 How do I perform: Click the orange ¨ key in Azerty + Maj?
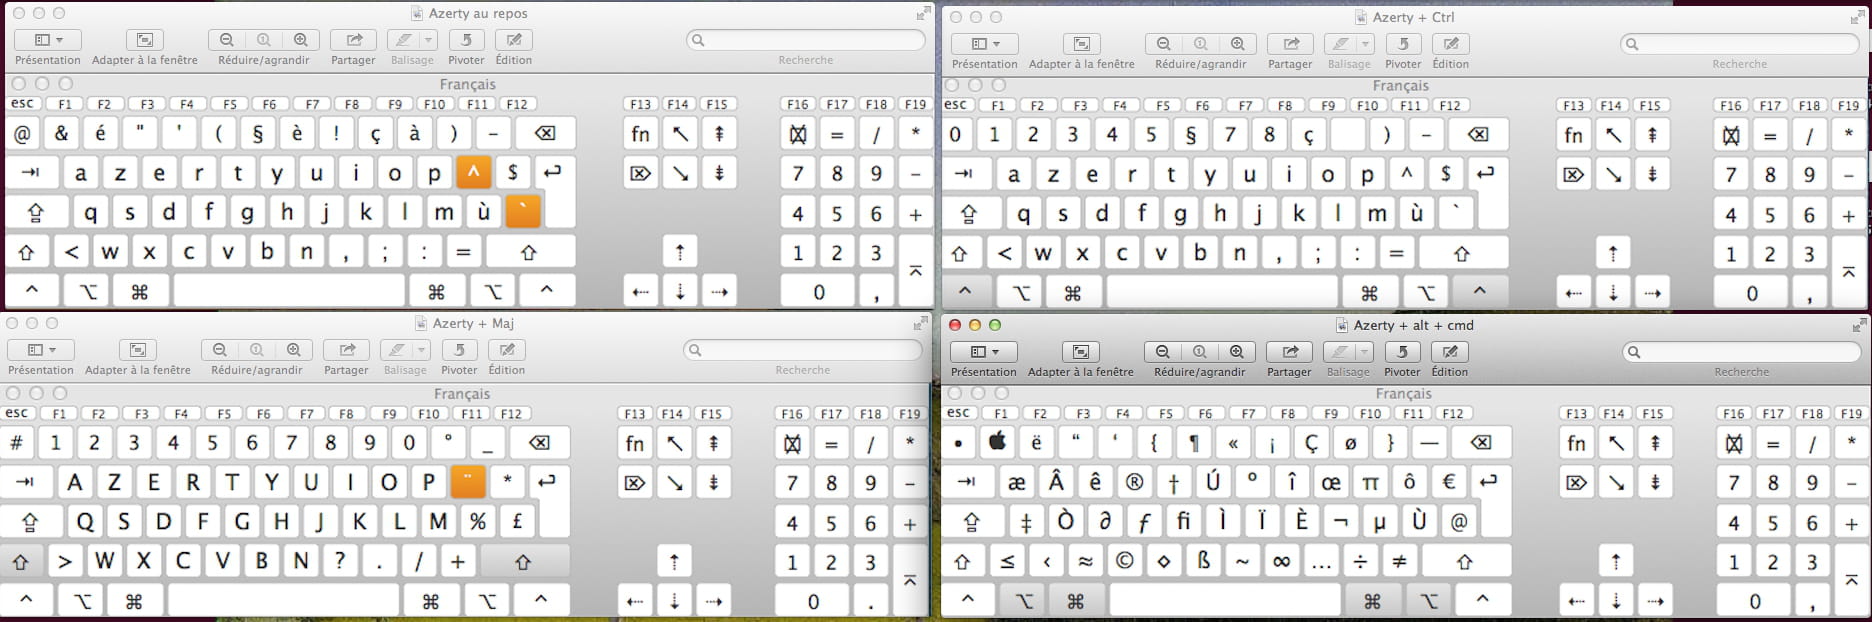point(467,481)
